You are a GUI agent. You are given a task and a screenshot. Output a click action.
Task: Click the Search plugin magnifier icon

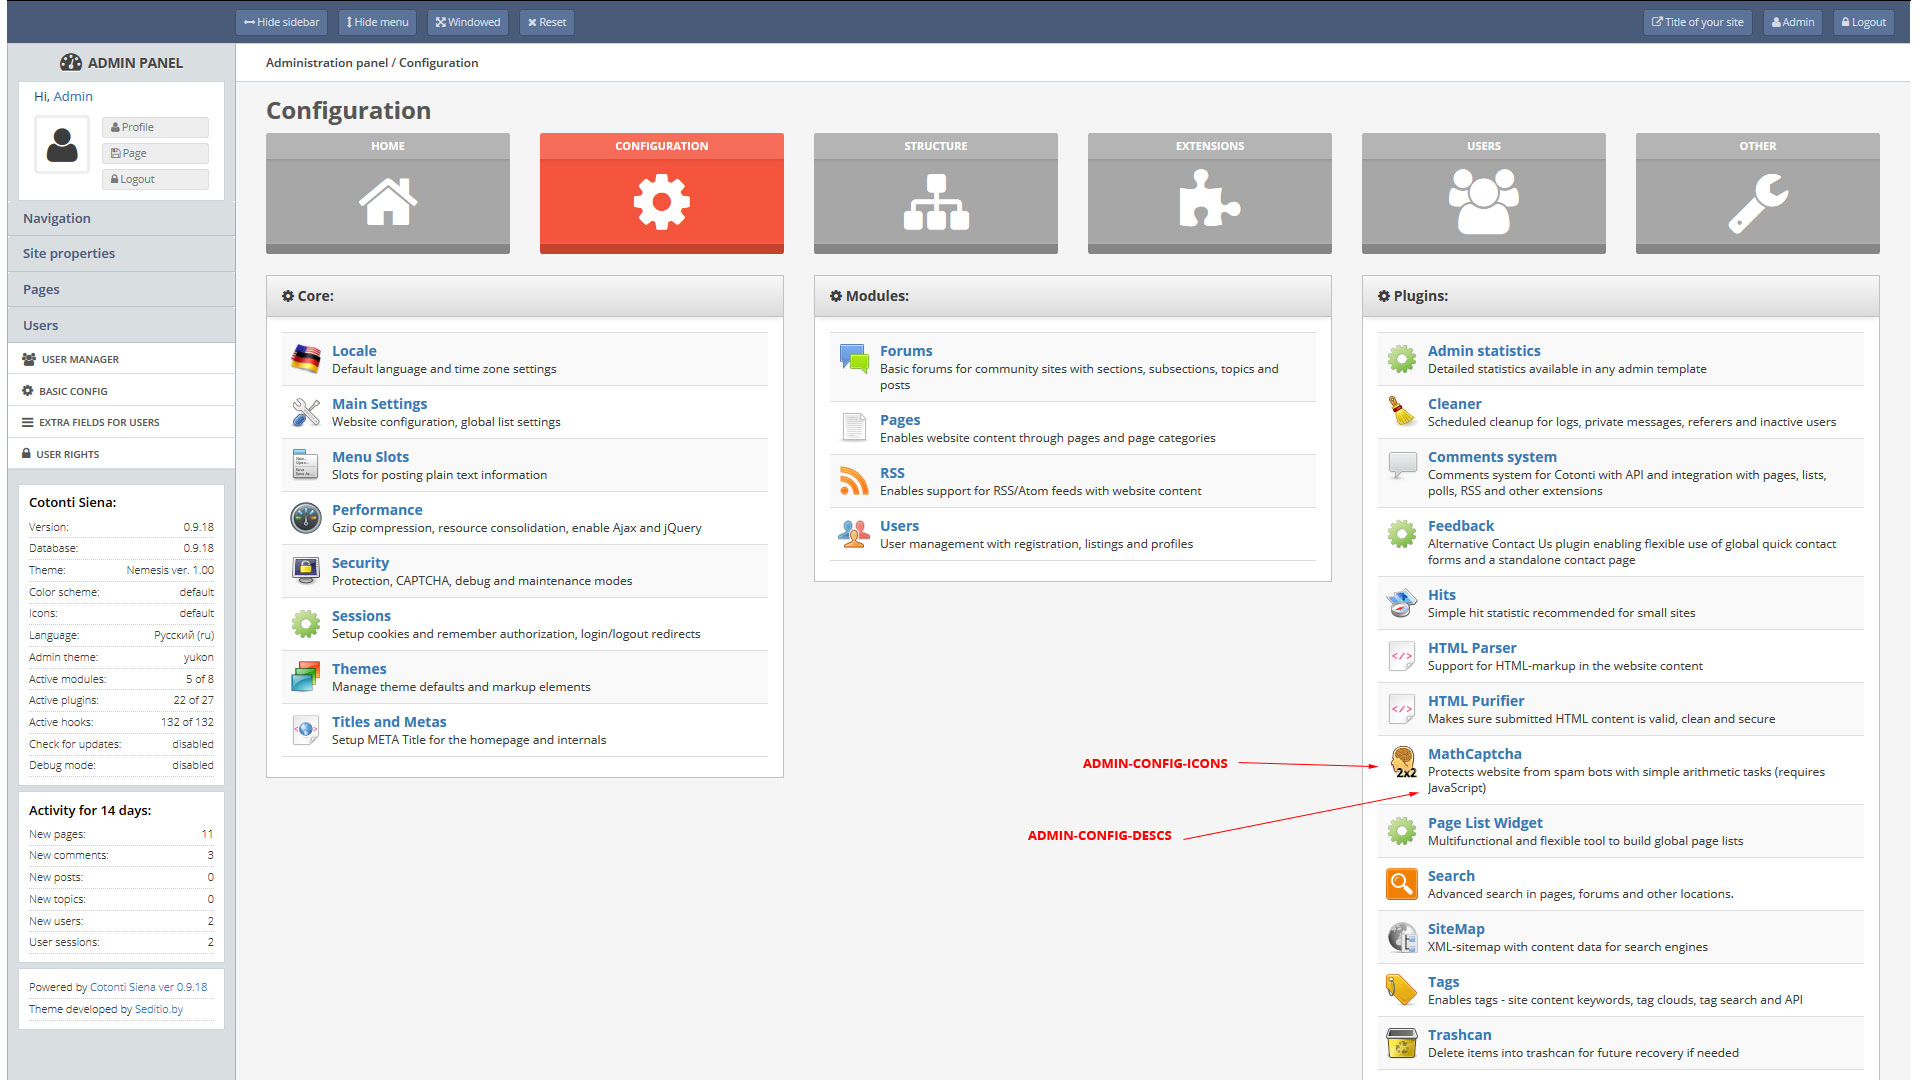click(x=1401, y=884)
